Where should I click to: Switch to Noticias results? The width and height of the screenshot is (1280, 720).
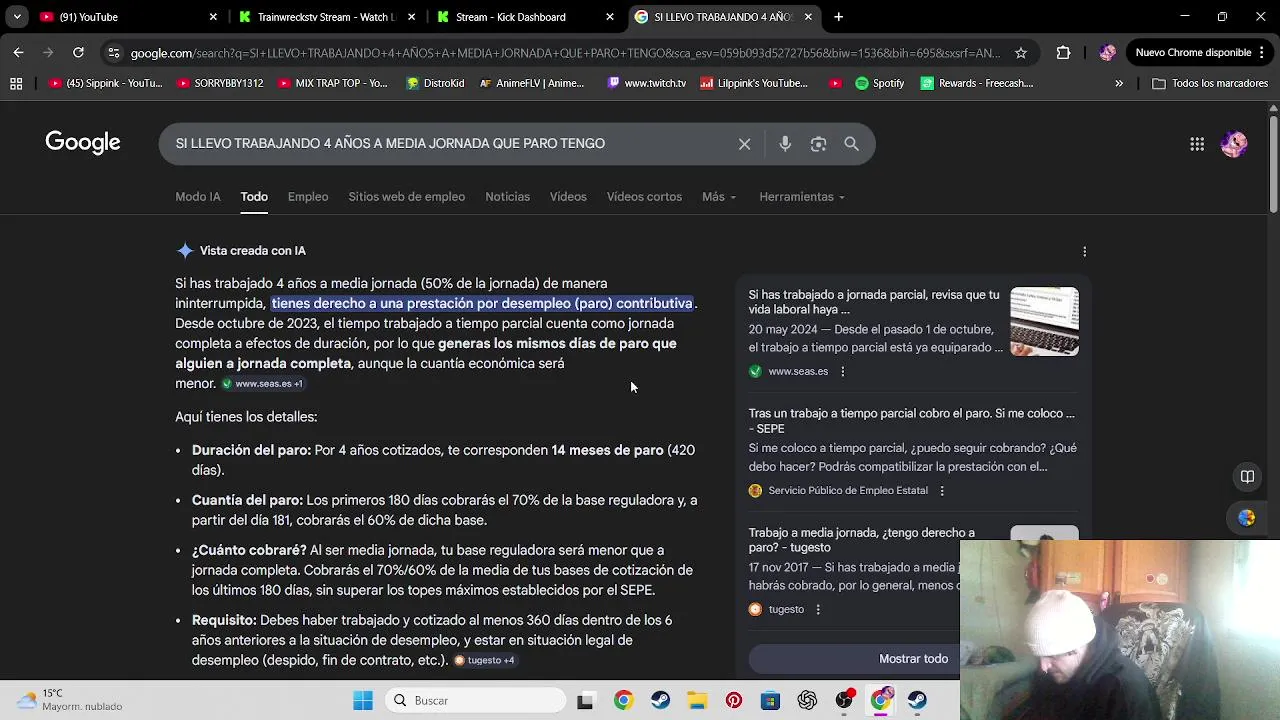(x=507, y=197)
